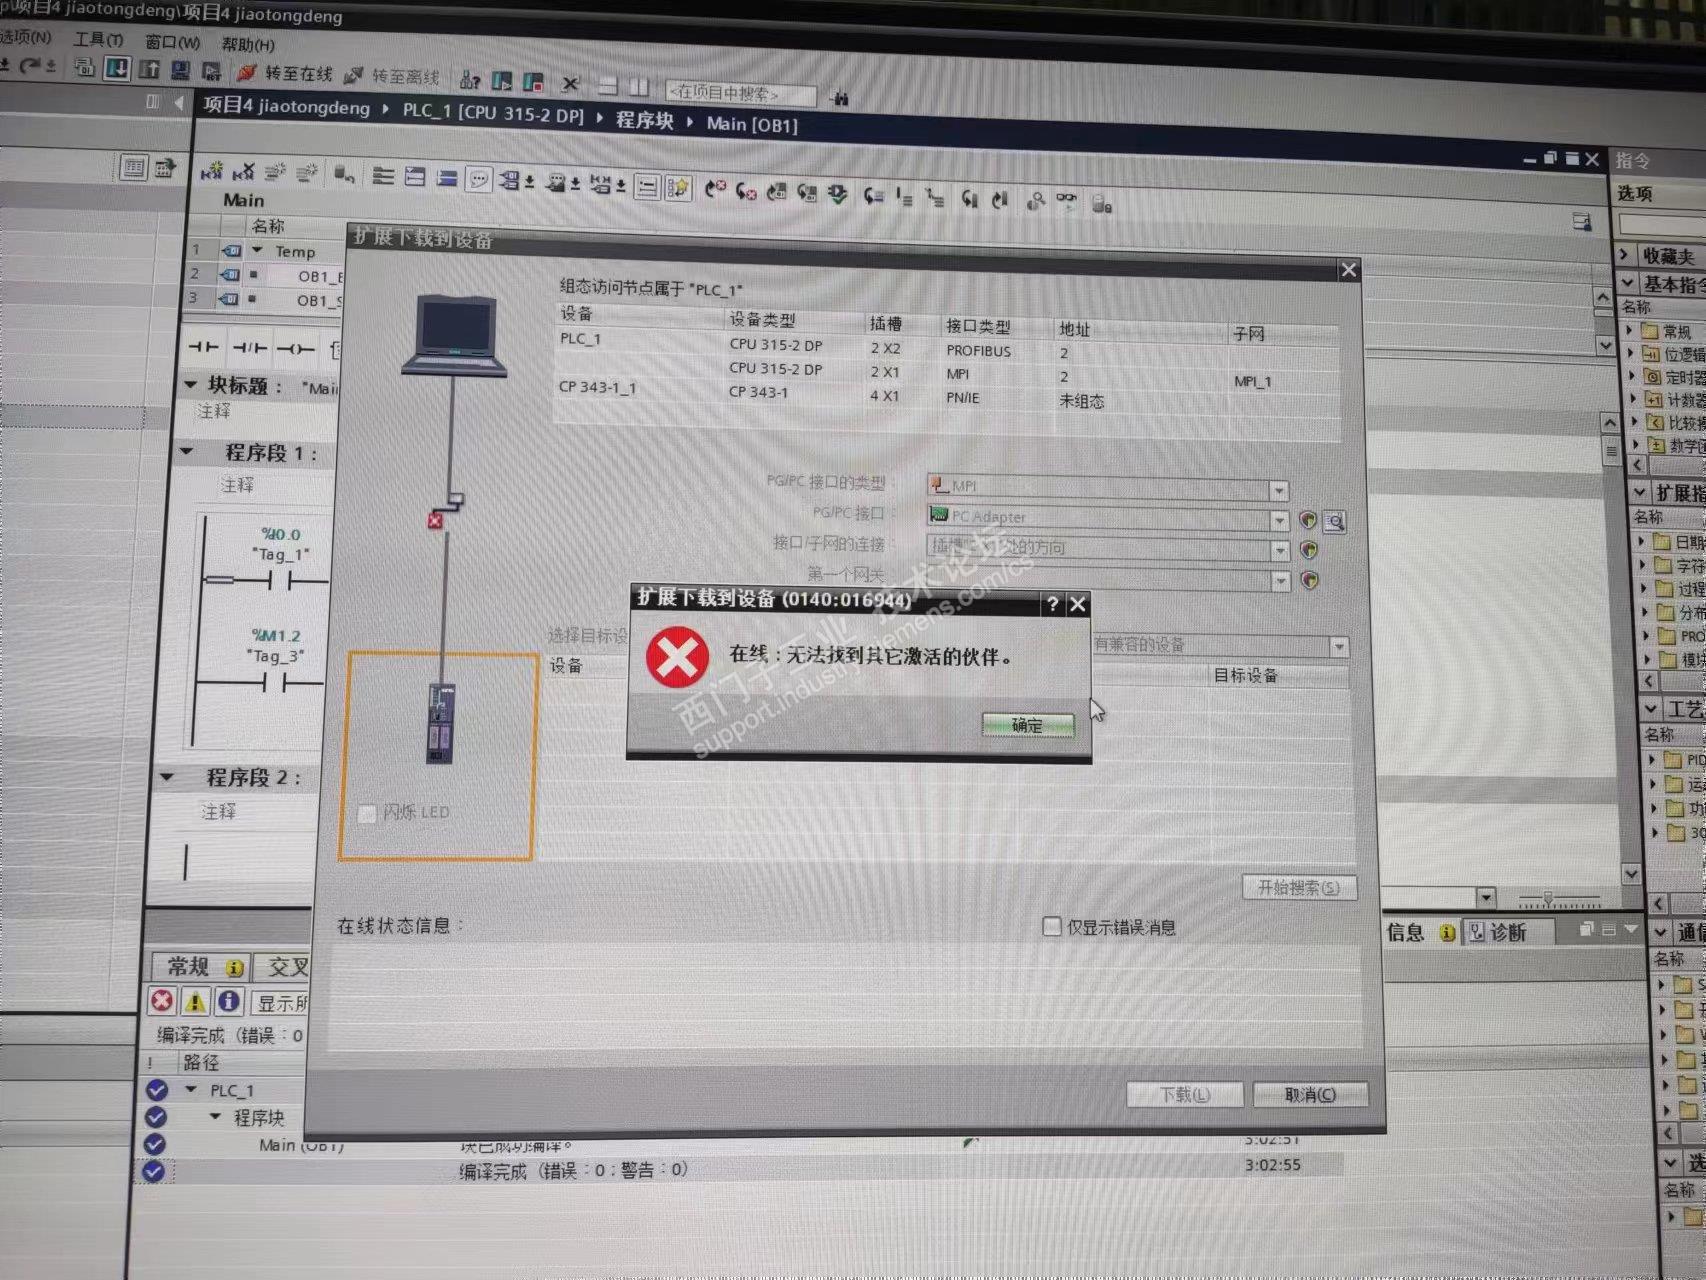This screenshot has width=1706, height=1280.
Task: Open the 工具(T) menu
Action: click(x=98, y=39)
